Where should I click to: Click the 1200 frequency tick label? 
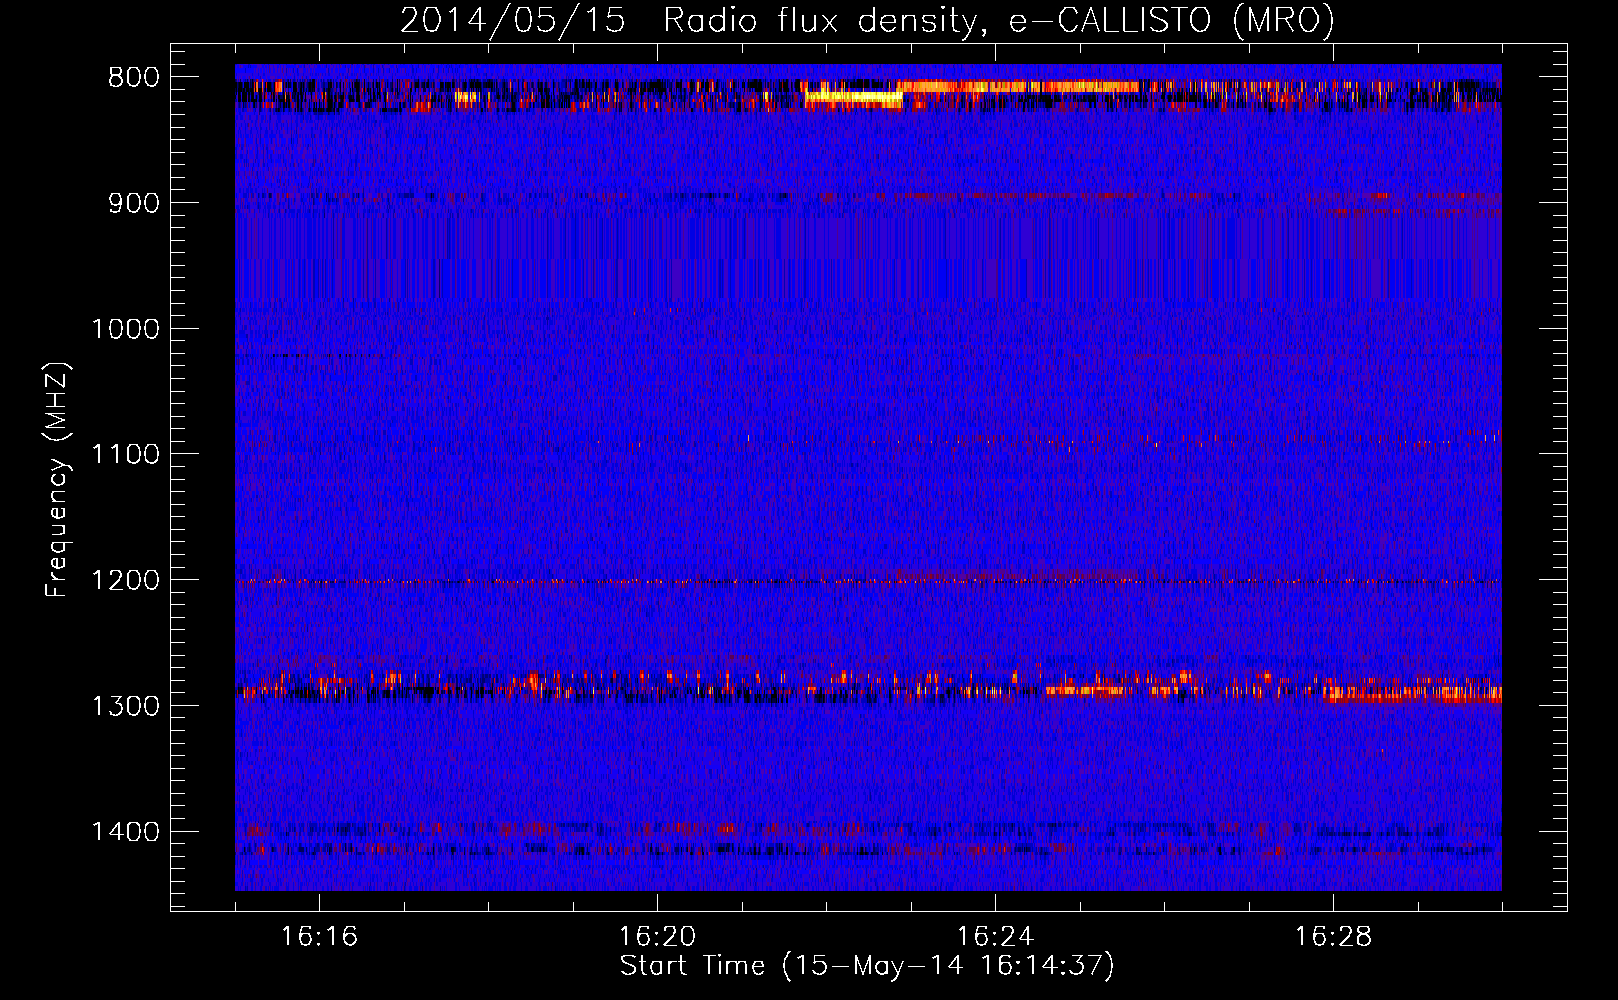[x=125, y=581]
